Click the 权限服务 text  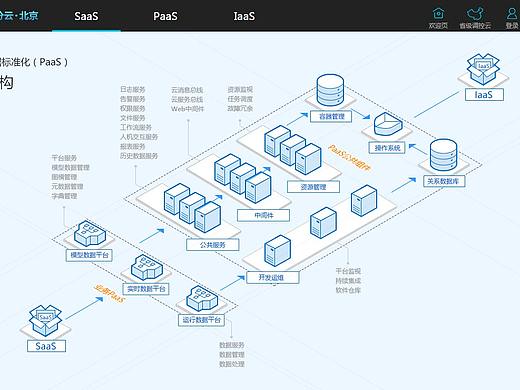coord(133,108)
